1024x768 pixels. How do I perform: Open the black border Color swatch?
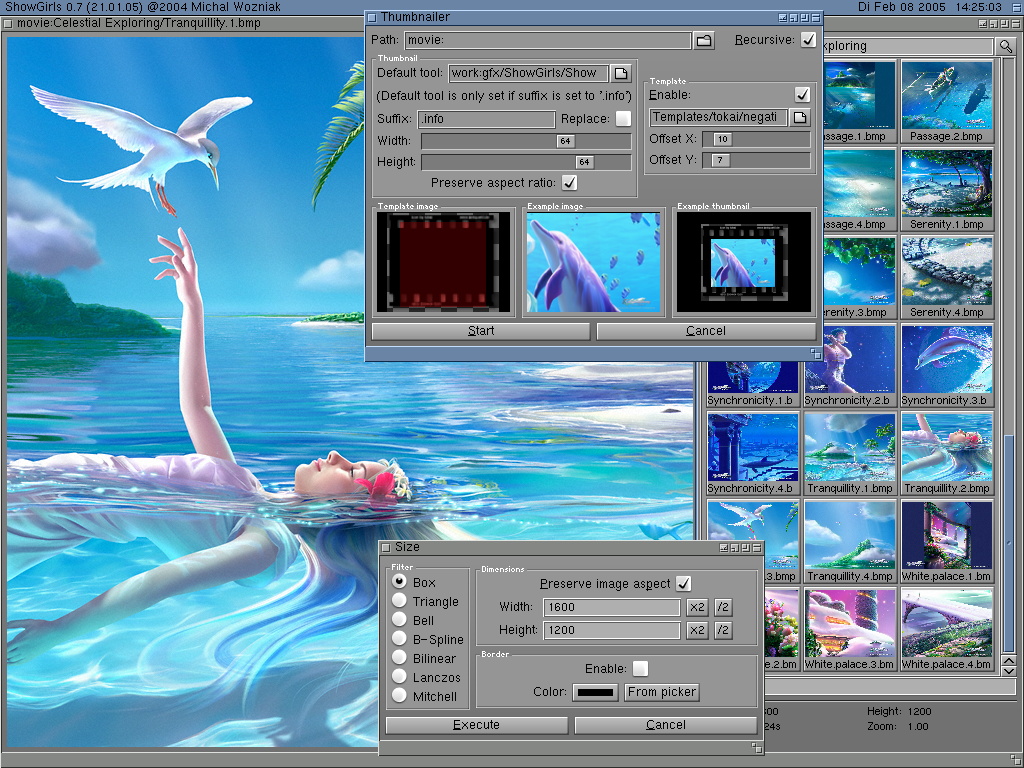tap(595, 692)
